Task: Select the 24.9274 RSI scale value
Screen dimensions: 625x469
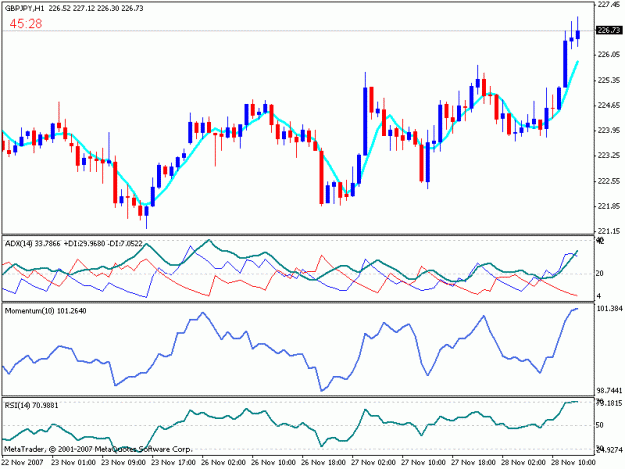Action: (x=609, y=450)
